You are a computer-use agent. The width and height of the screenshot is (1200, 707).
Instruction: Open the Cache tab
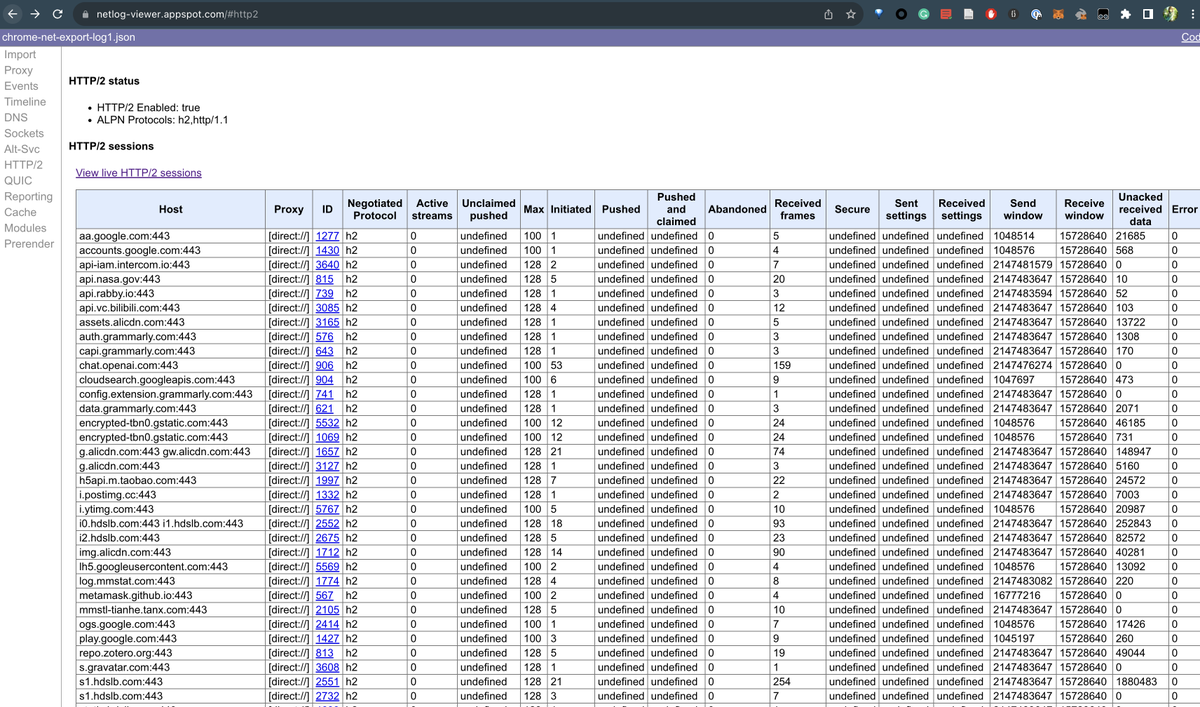tap(20, 212)
